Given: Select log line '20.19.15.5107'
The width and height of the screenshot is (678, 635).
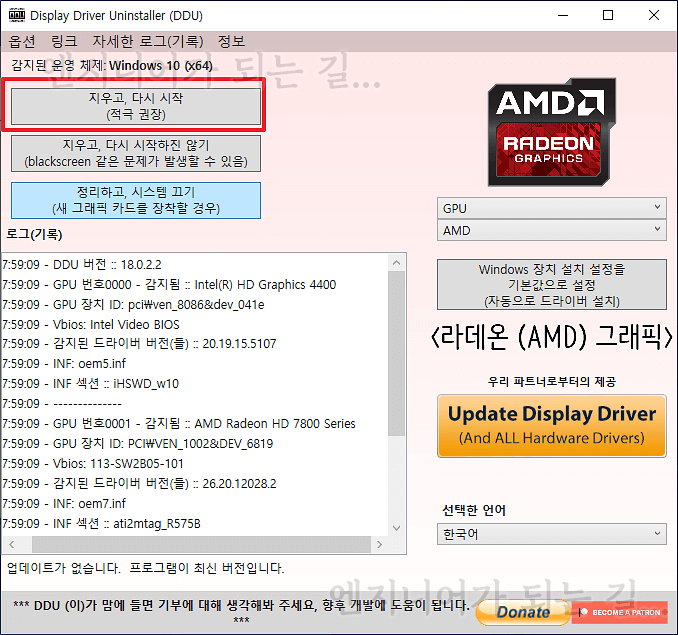Looking at the screenshot, I should pyautogui.click(x=139, y=344).
